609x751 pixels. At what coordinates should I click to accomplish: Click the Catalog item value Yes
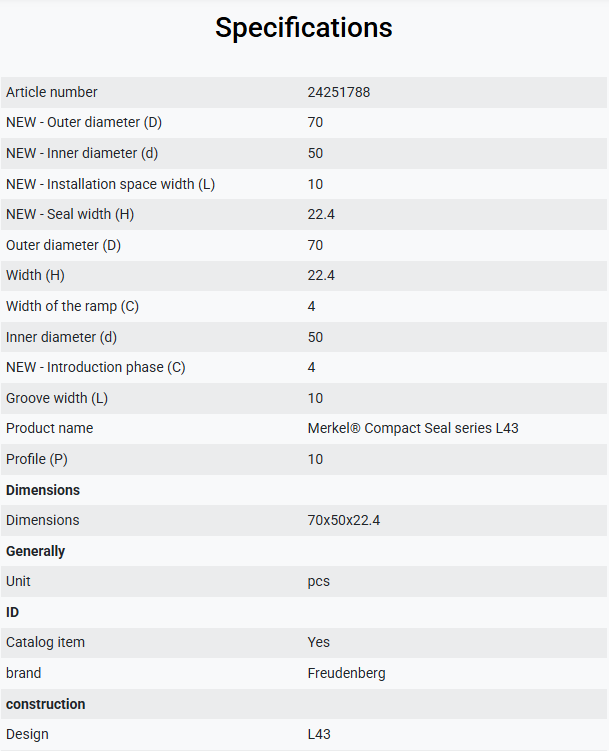tap(318, 642)
